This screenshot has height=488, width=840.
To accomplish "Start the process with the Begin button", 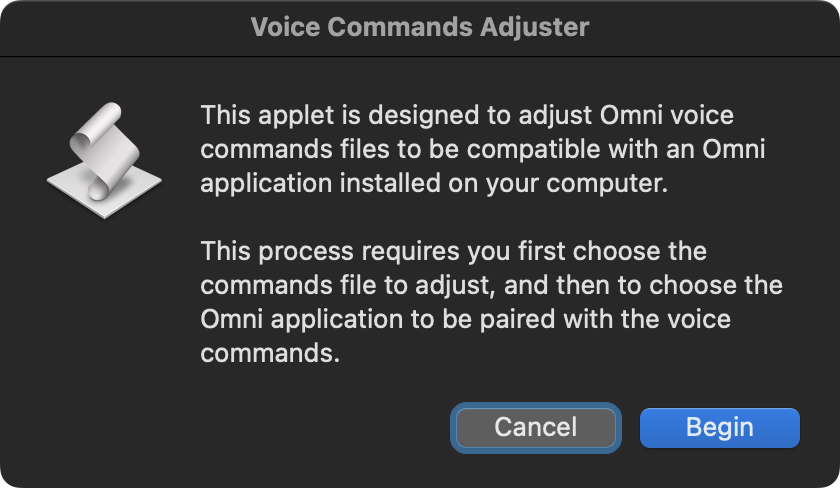I will click(x=719, y=427).
